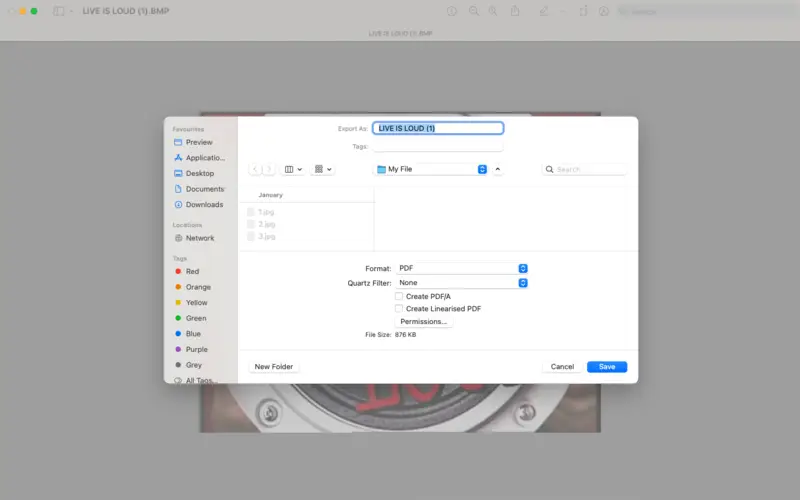Screen dimensions: 800x500
Task: Open Applications in the dialog sidebar
Action: (199, 158)
